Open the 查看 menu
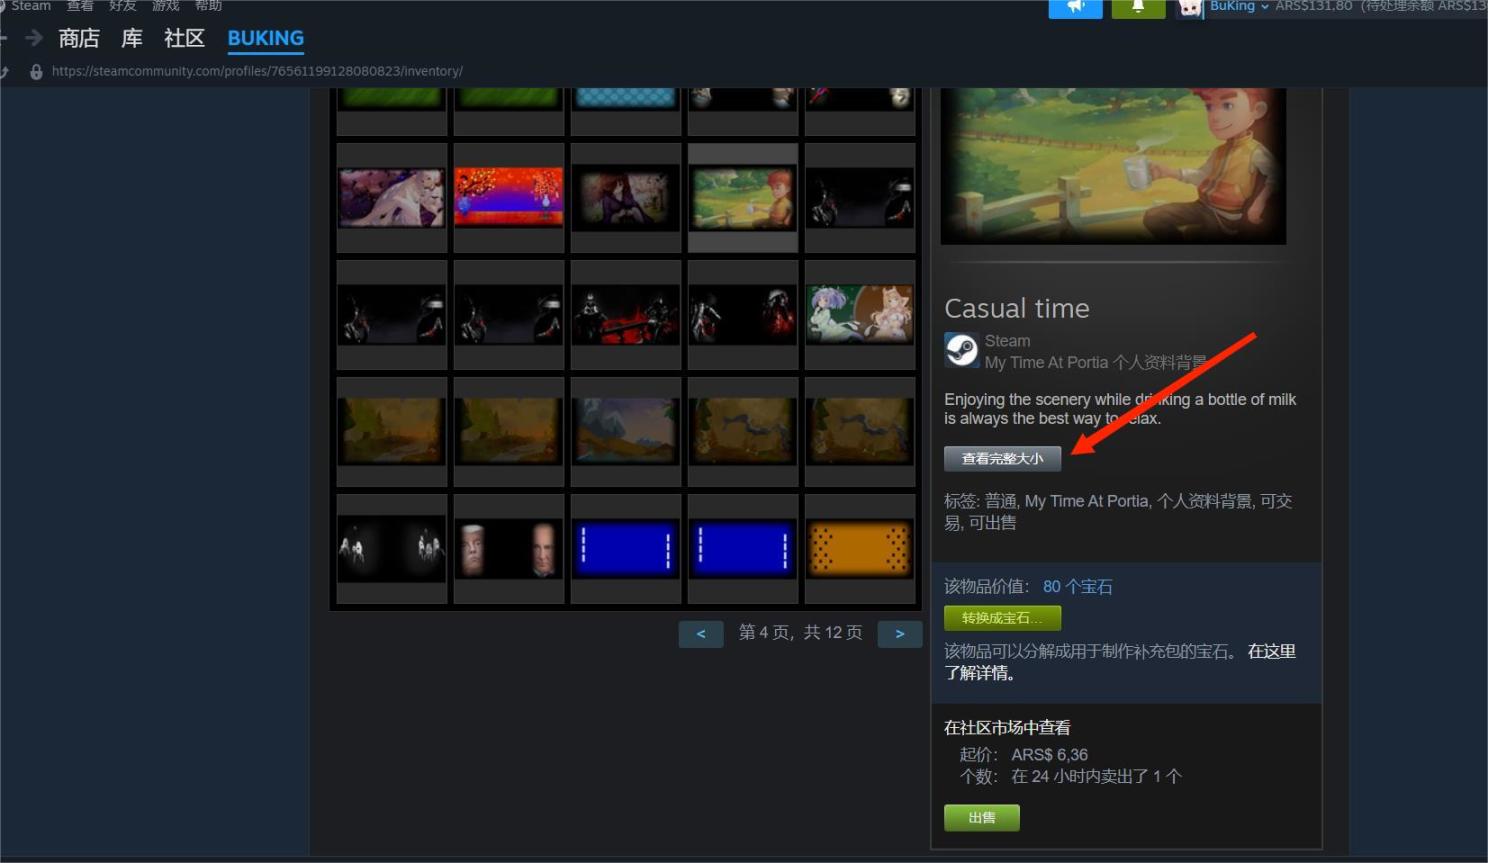 (x=80, y=5)
